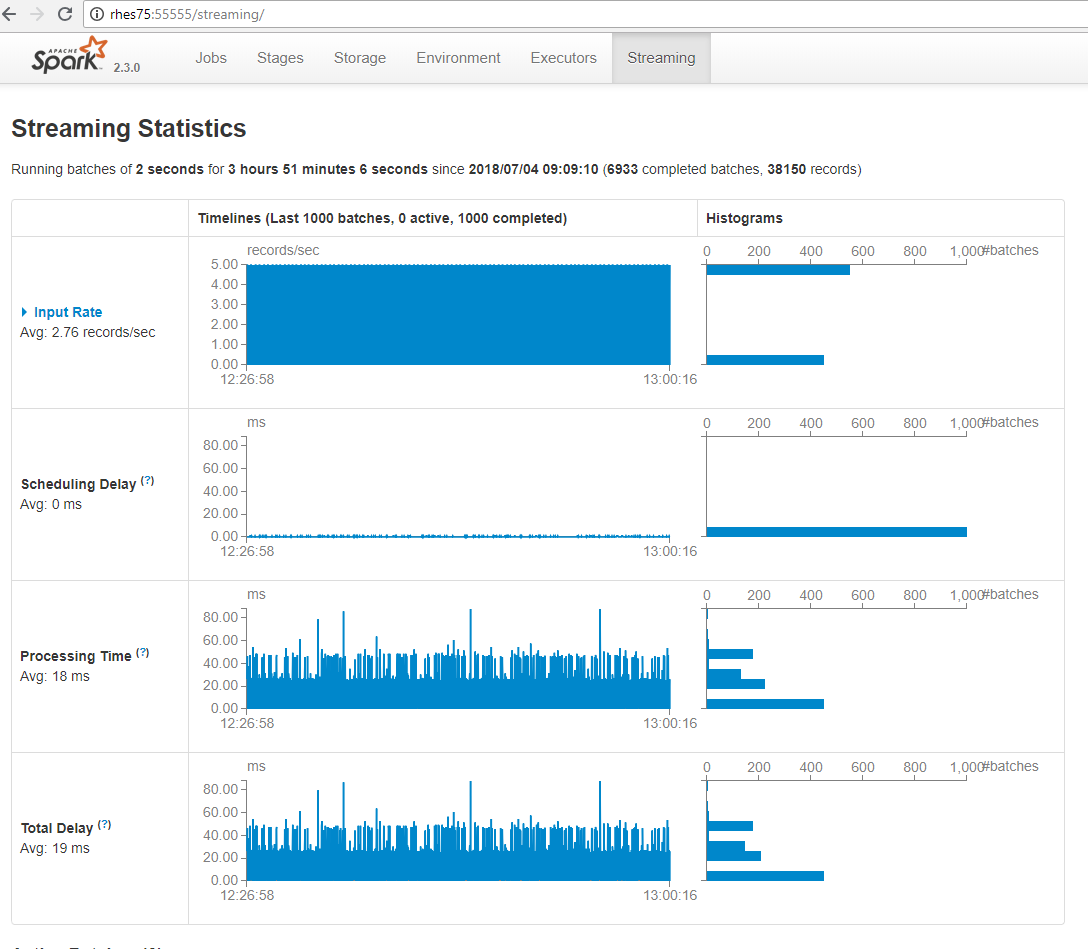Click the browser forward arrow
The image size is (1088, 949).
point(37,15)
